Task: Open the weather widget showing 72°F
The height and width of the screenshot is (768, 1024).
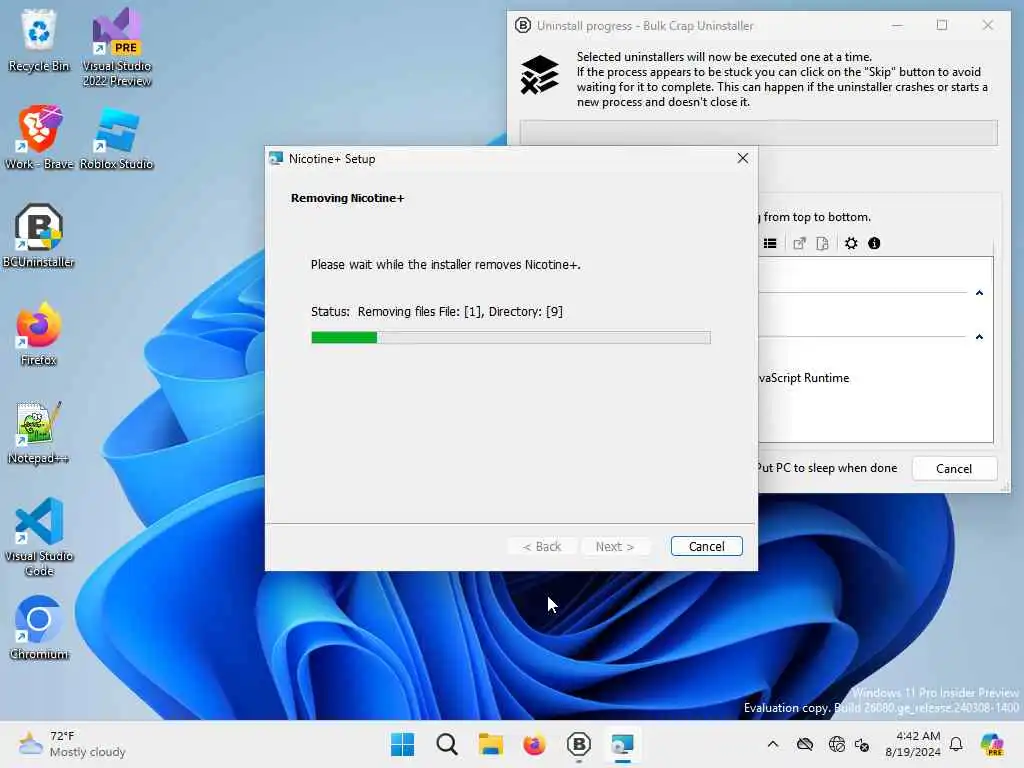Action: pyautogui.click(x=71, y=744)
